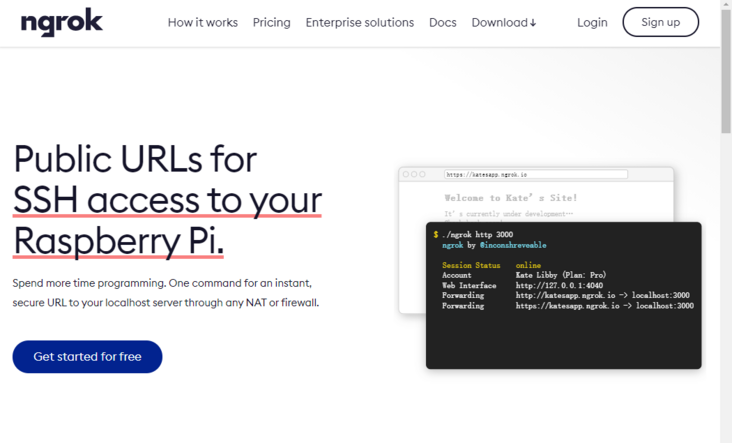732x443 pixels.
Task: Click the terminal illustration with ngrok output
Action: click(563, 295)
